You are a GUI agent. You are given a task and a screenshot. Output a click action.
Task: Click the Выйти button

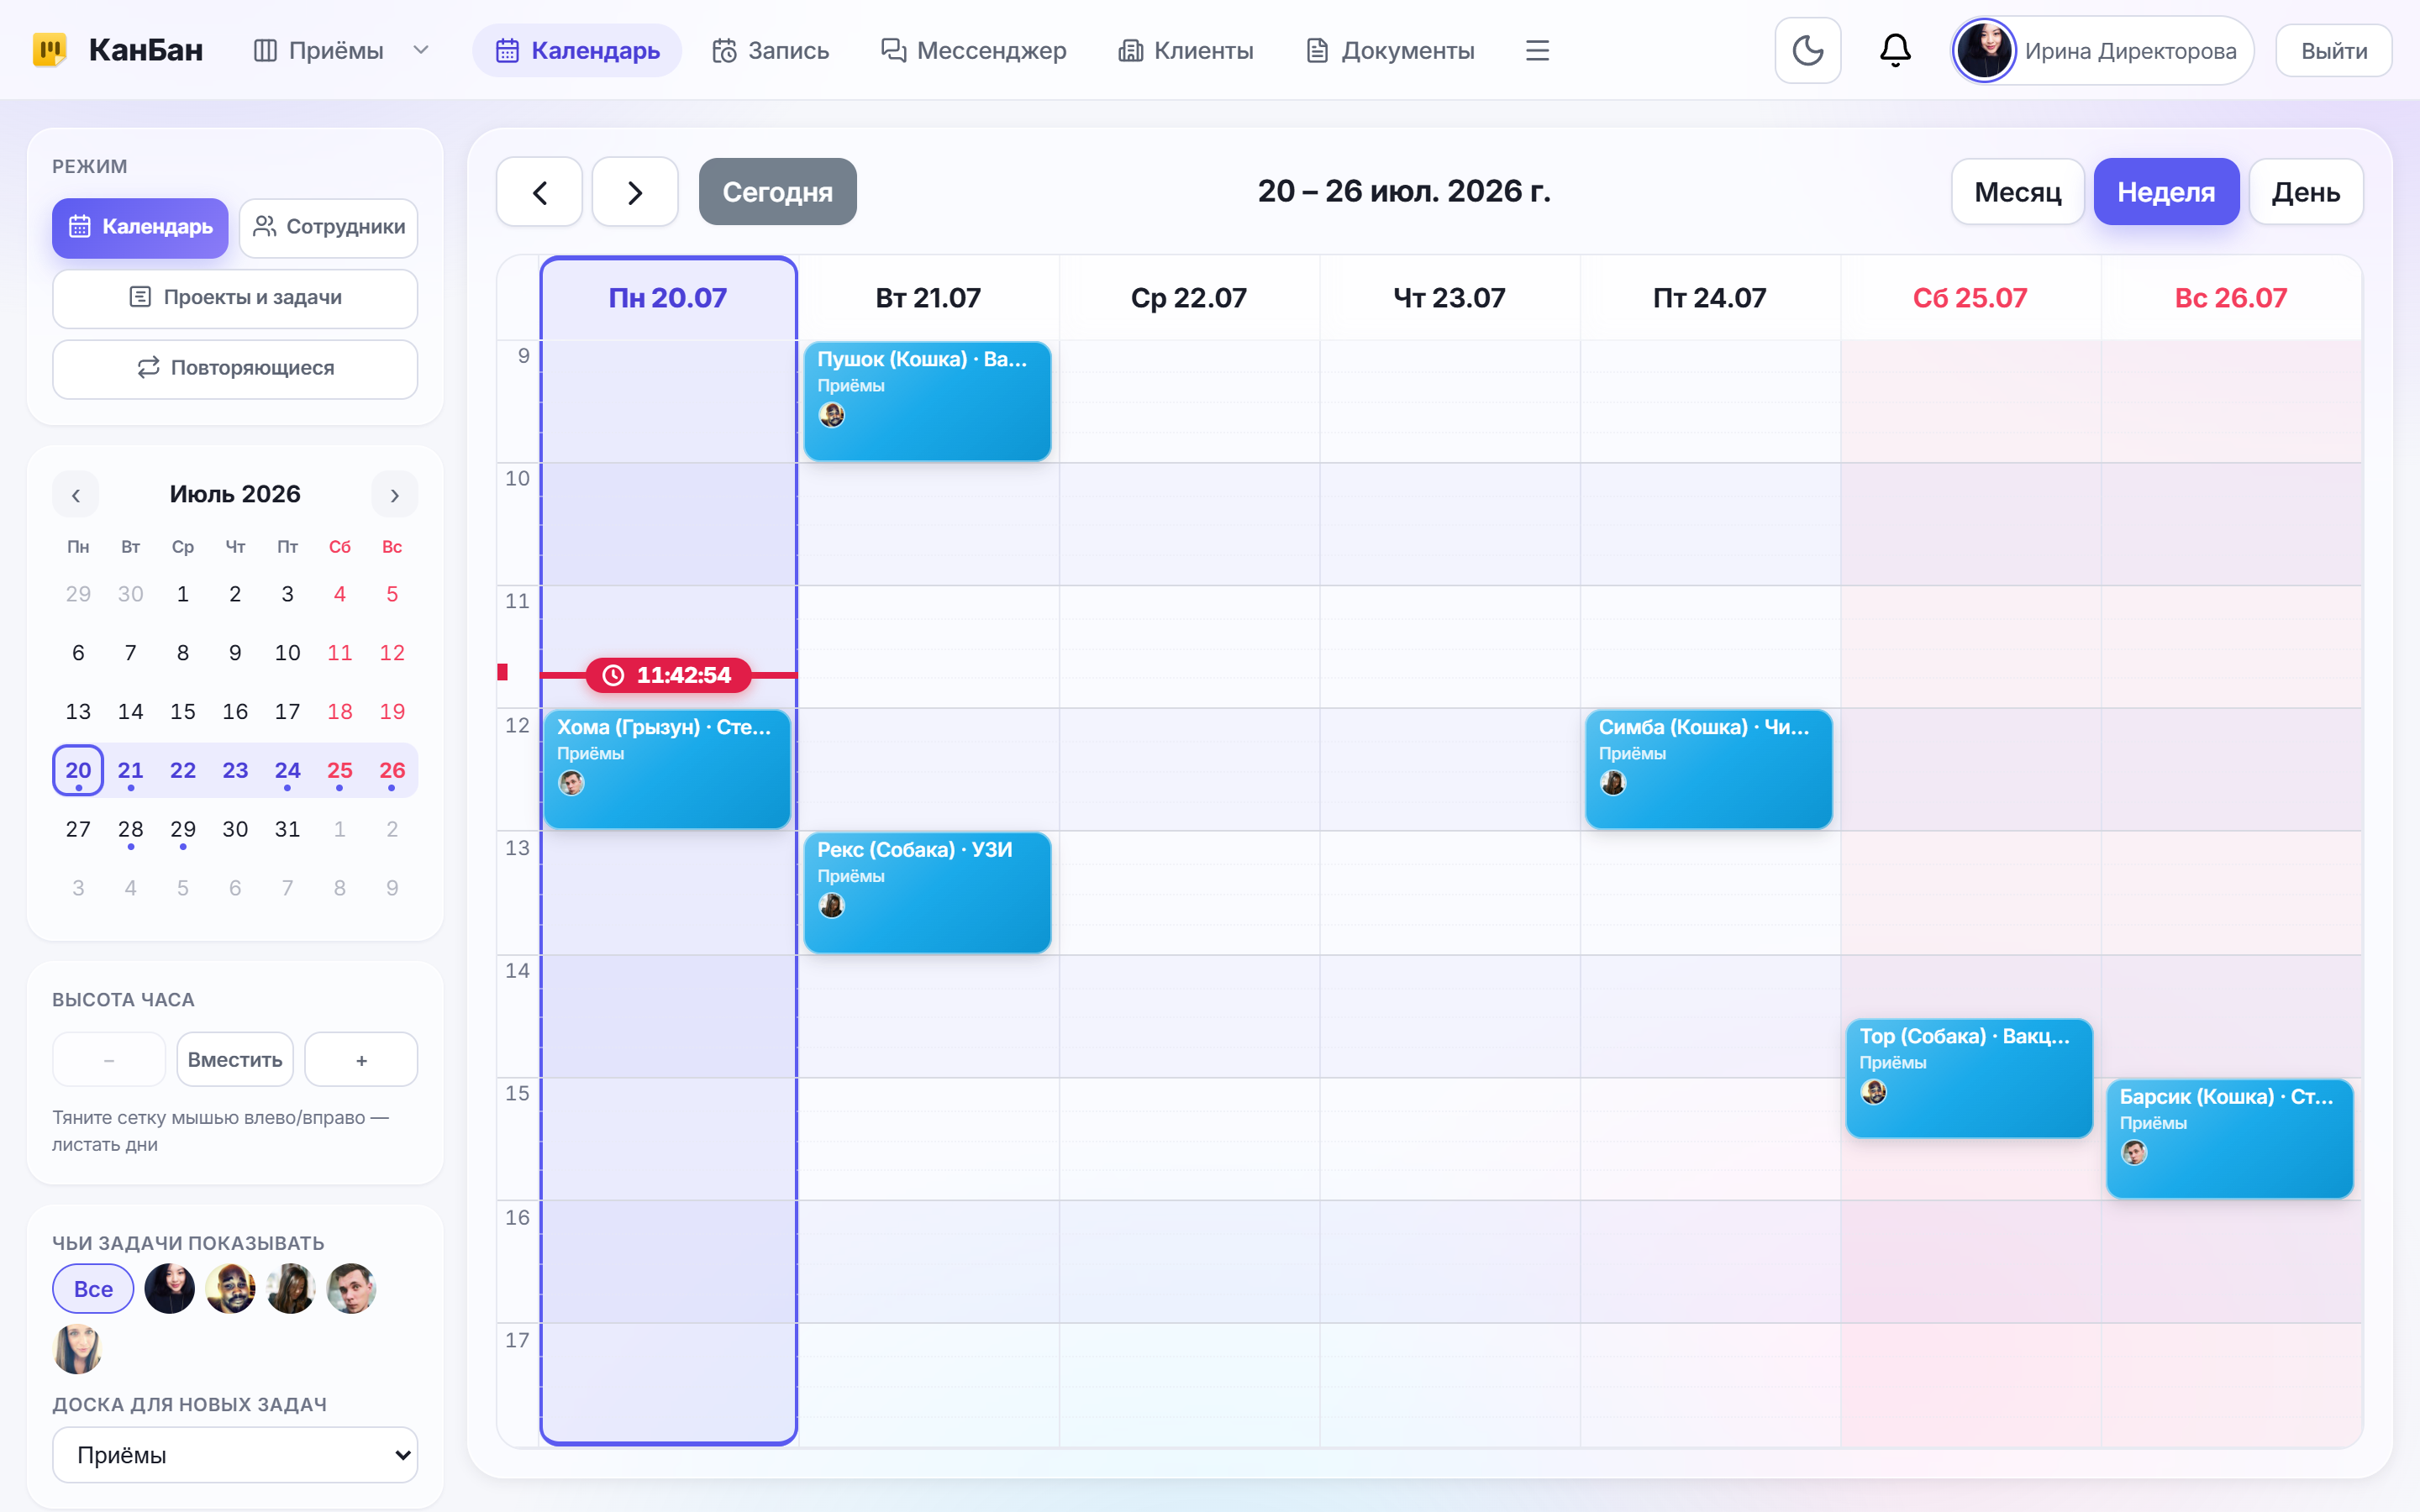[2333, 51]
